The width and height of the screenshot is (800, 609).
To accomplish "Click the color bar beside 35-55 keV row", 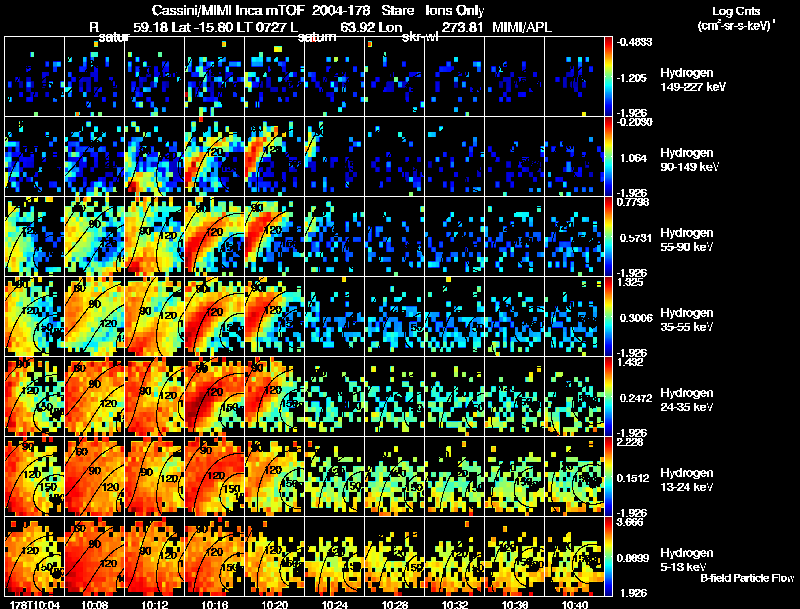I will point(608,316).
